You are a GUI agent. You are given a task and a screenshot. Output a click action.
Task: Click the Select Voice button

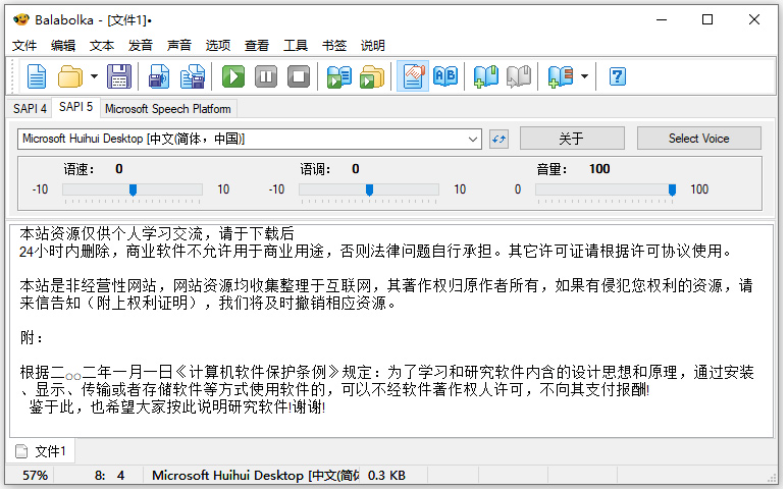[698, 139]
